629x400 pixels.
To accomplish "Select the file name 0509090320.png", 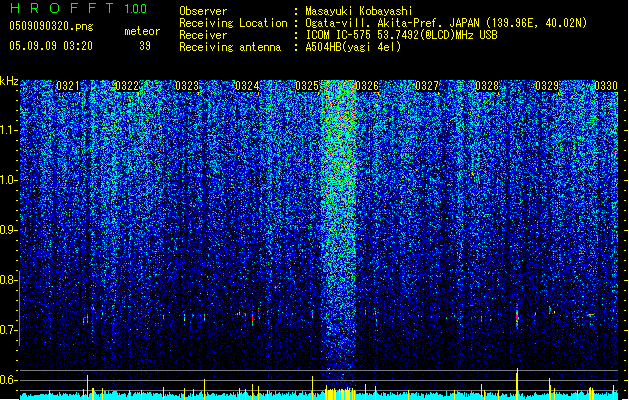I will coord(51,27).
